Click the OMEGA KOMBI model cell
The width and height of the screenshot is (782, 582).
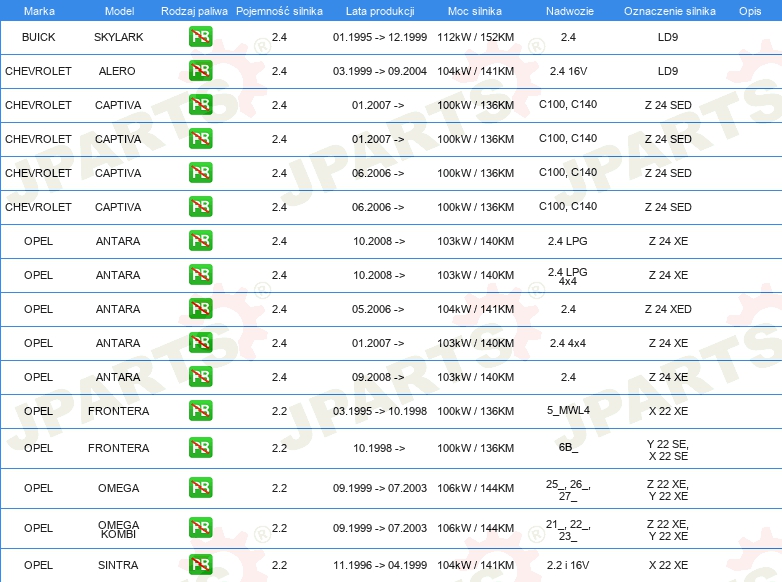pyautogui.click(x=118, y=529)
